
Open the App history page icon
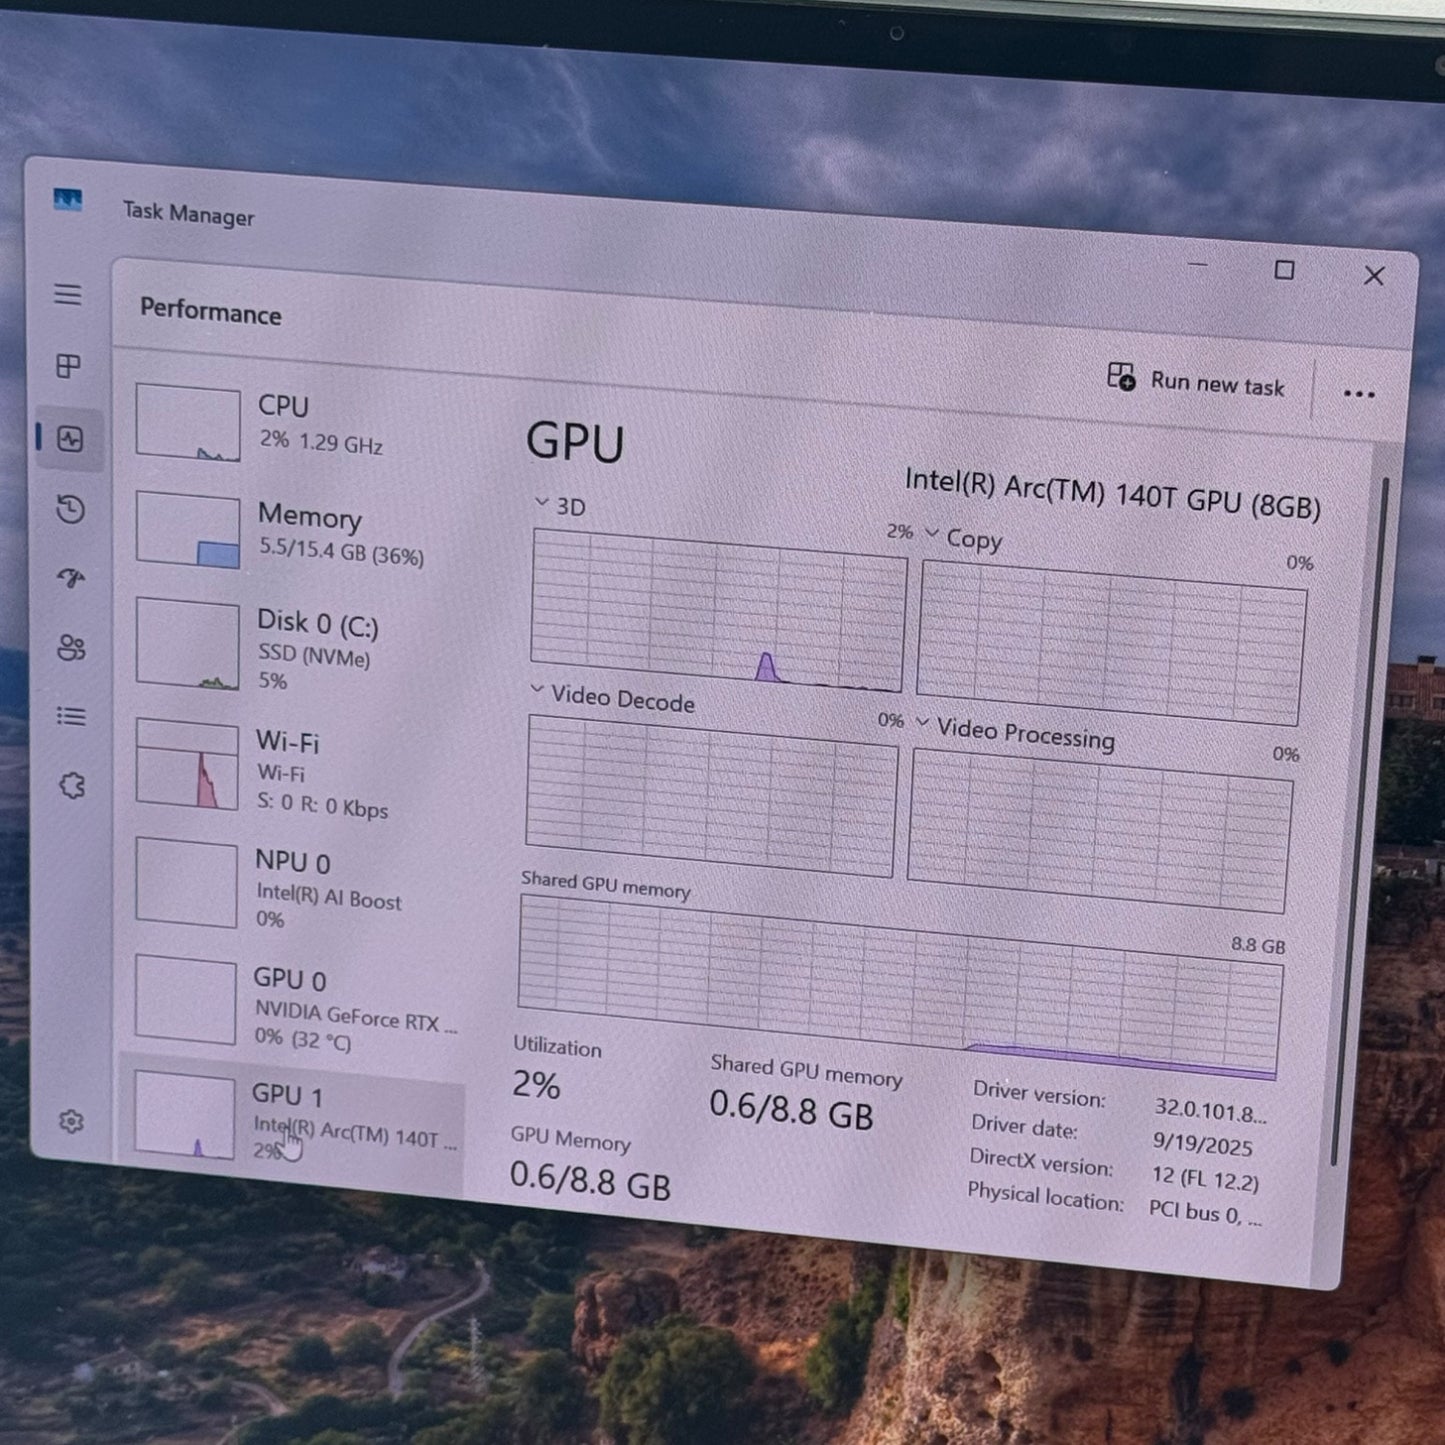[70, 510]
